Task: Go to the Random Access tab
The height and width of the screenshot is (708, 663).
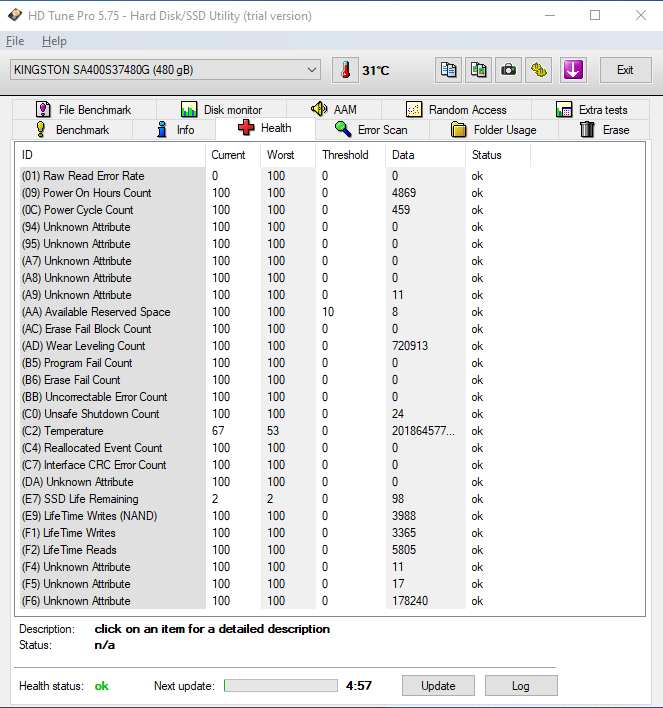Action: (x=456, y=110)
